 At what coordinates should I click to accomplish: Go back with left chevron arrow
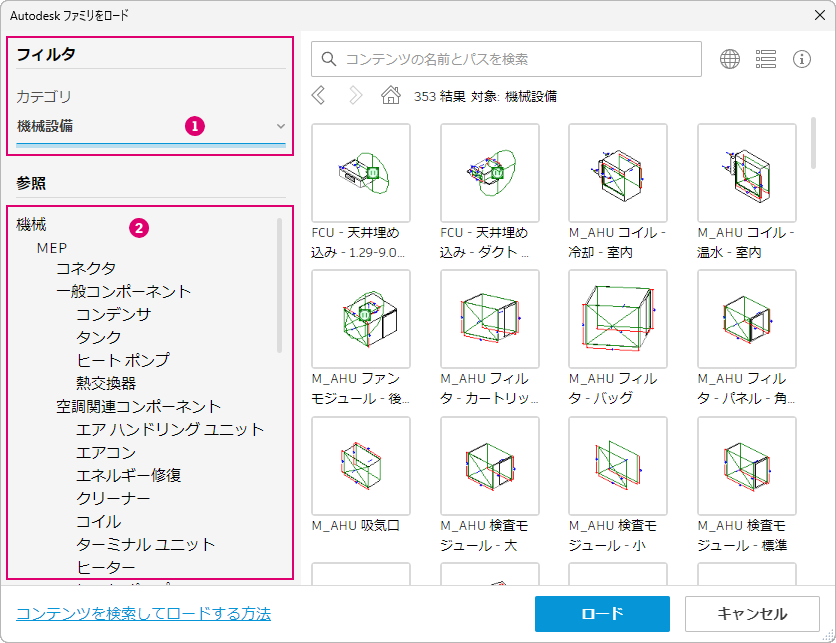319,96
